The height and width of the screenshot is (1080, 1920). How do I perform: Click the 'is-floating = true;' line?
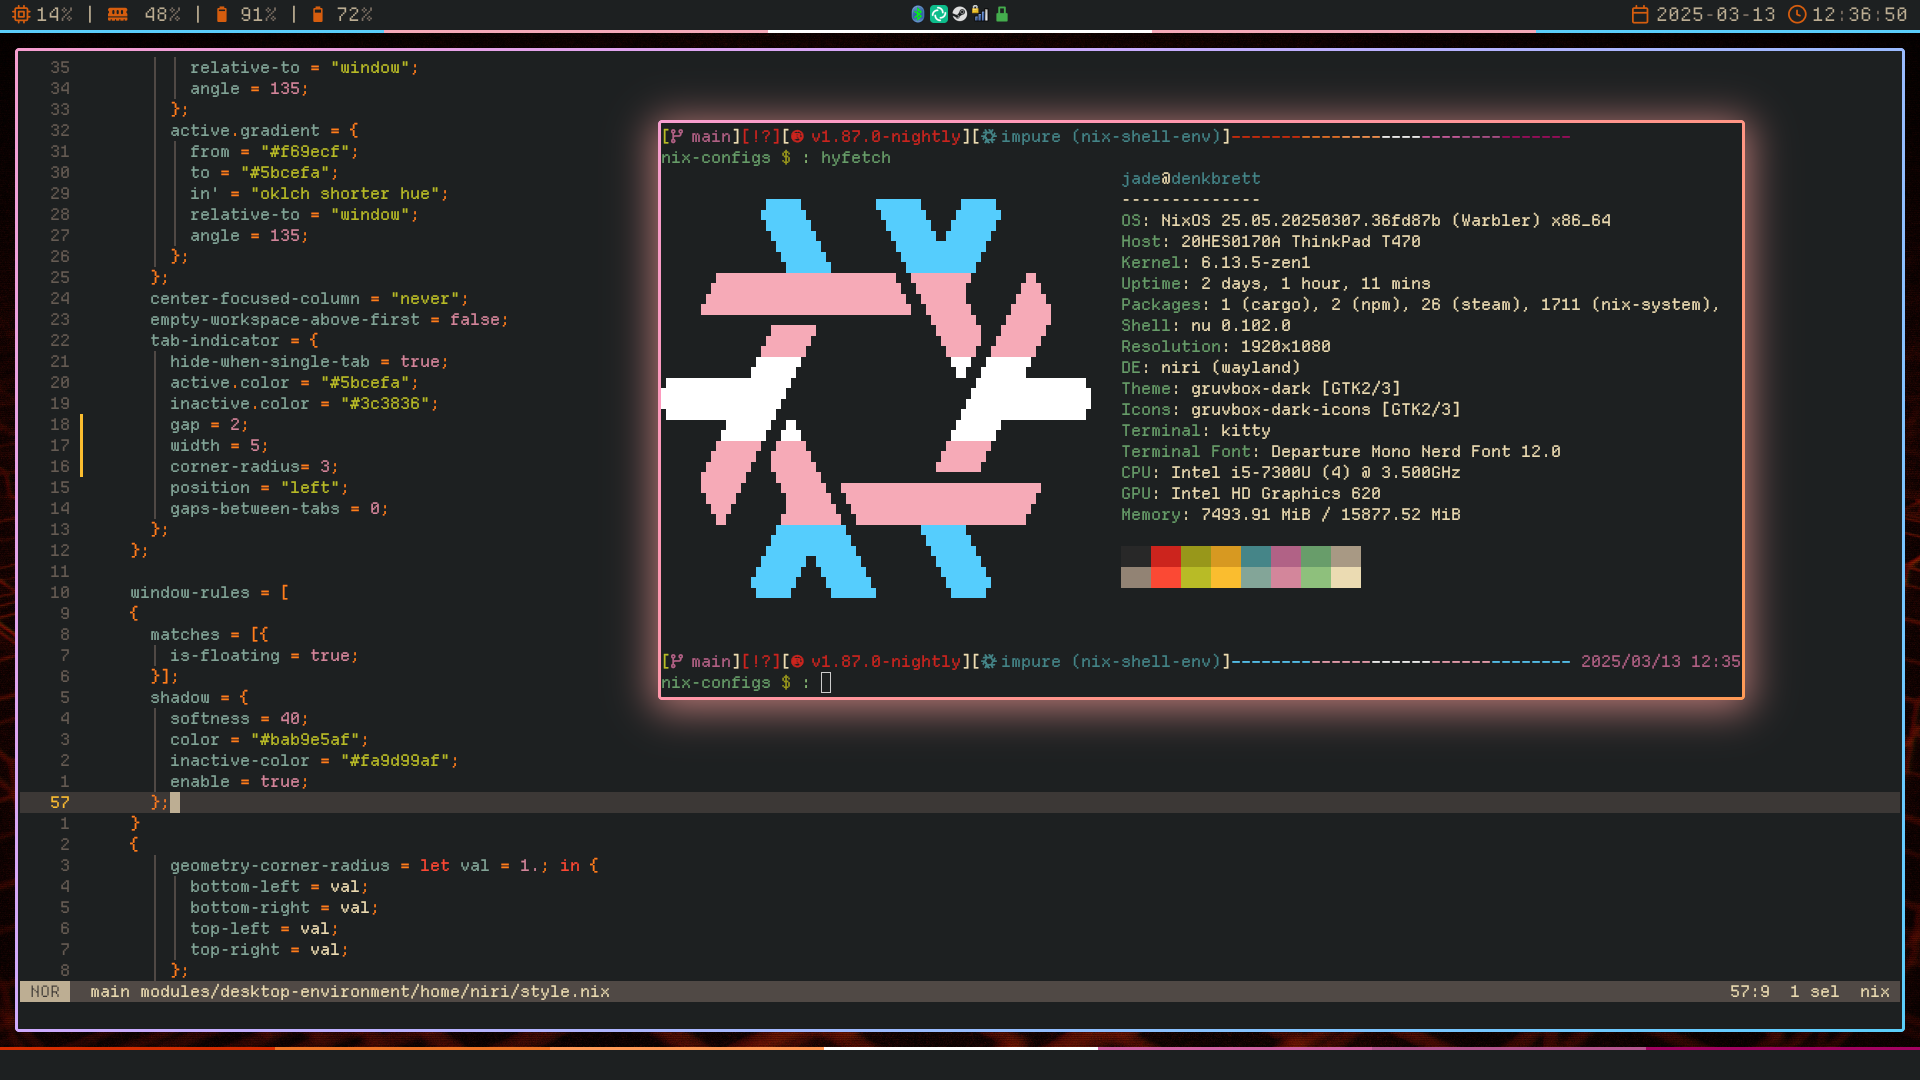click(265, 655)
